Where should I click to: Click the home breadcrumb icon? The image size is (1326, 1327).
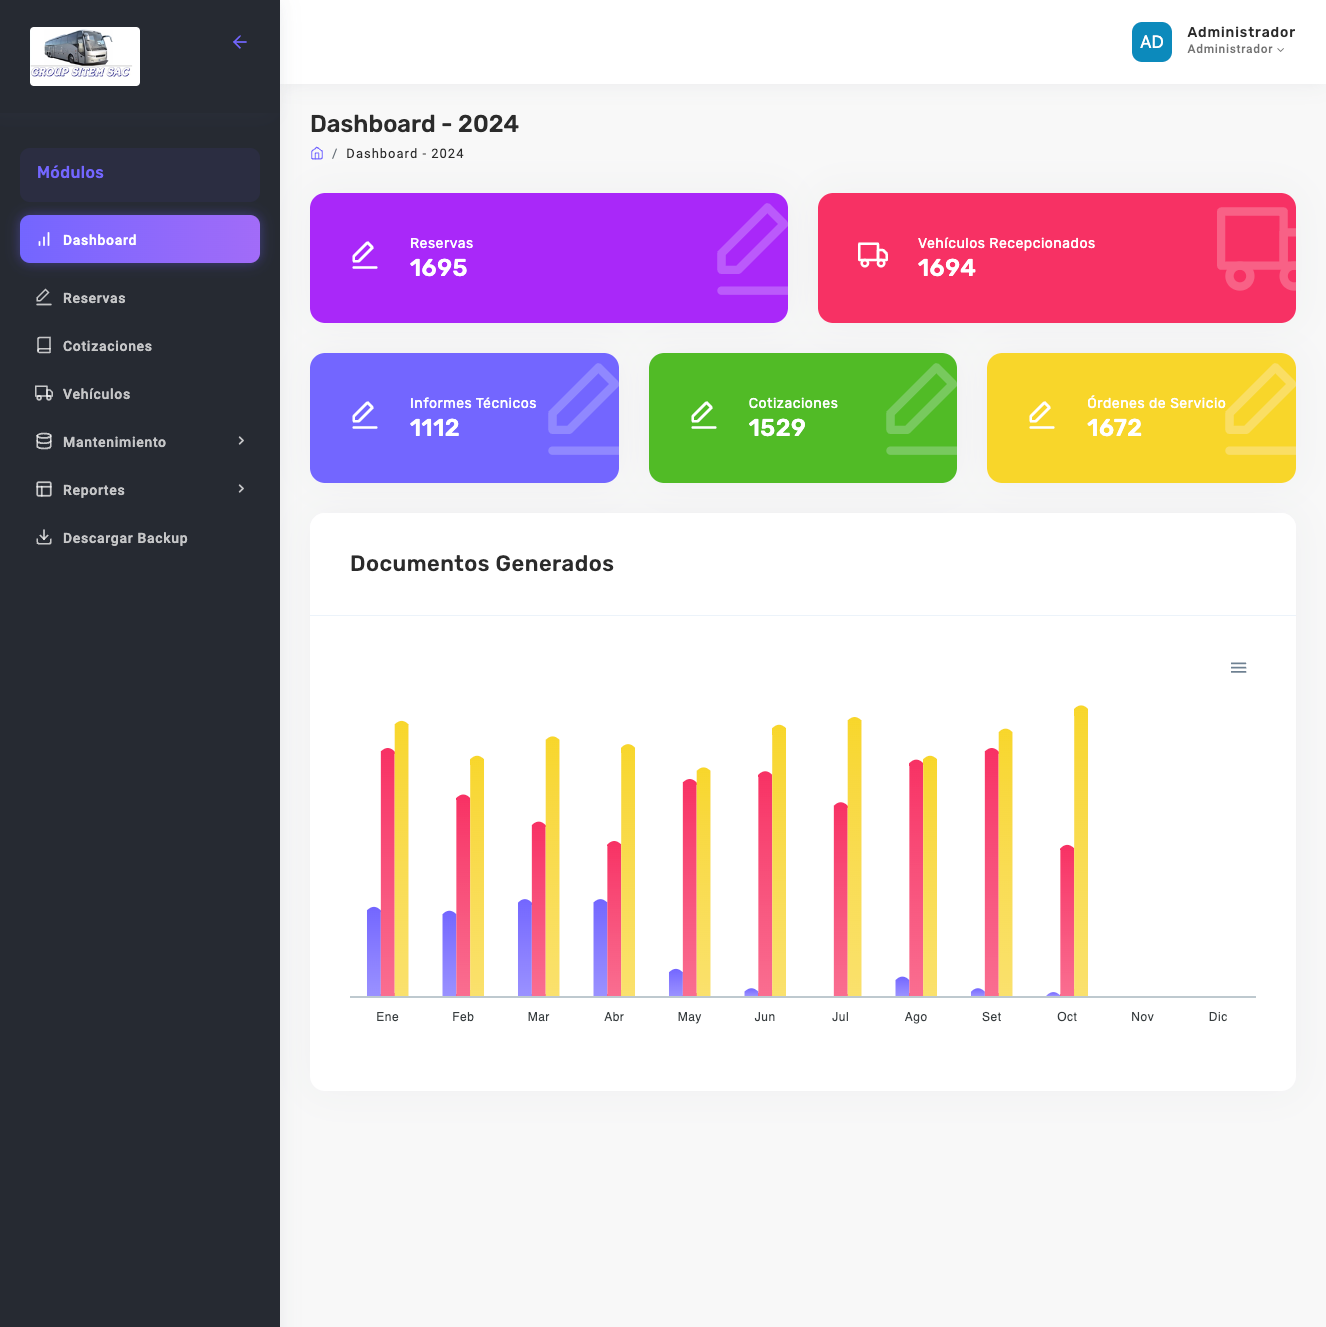317,153
